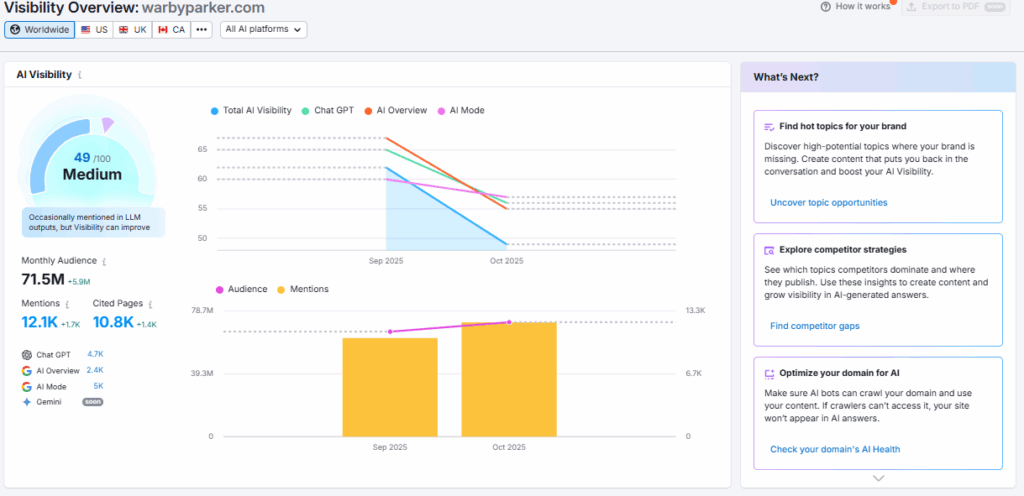
Task: Toggle Total AI Visibility line in legend
Action: click(252, 110)
